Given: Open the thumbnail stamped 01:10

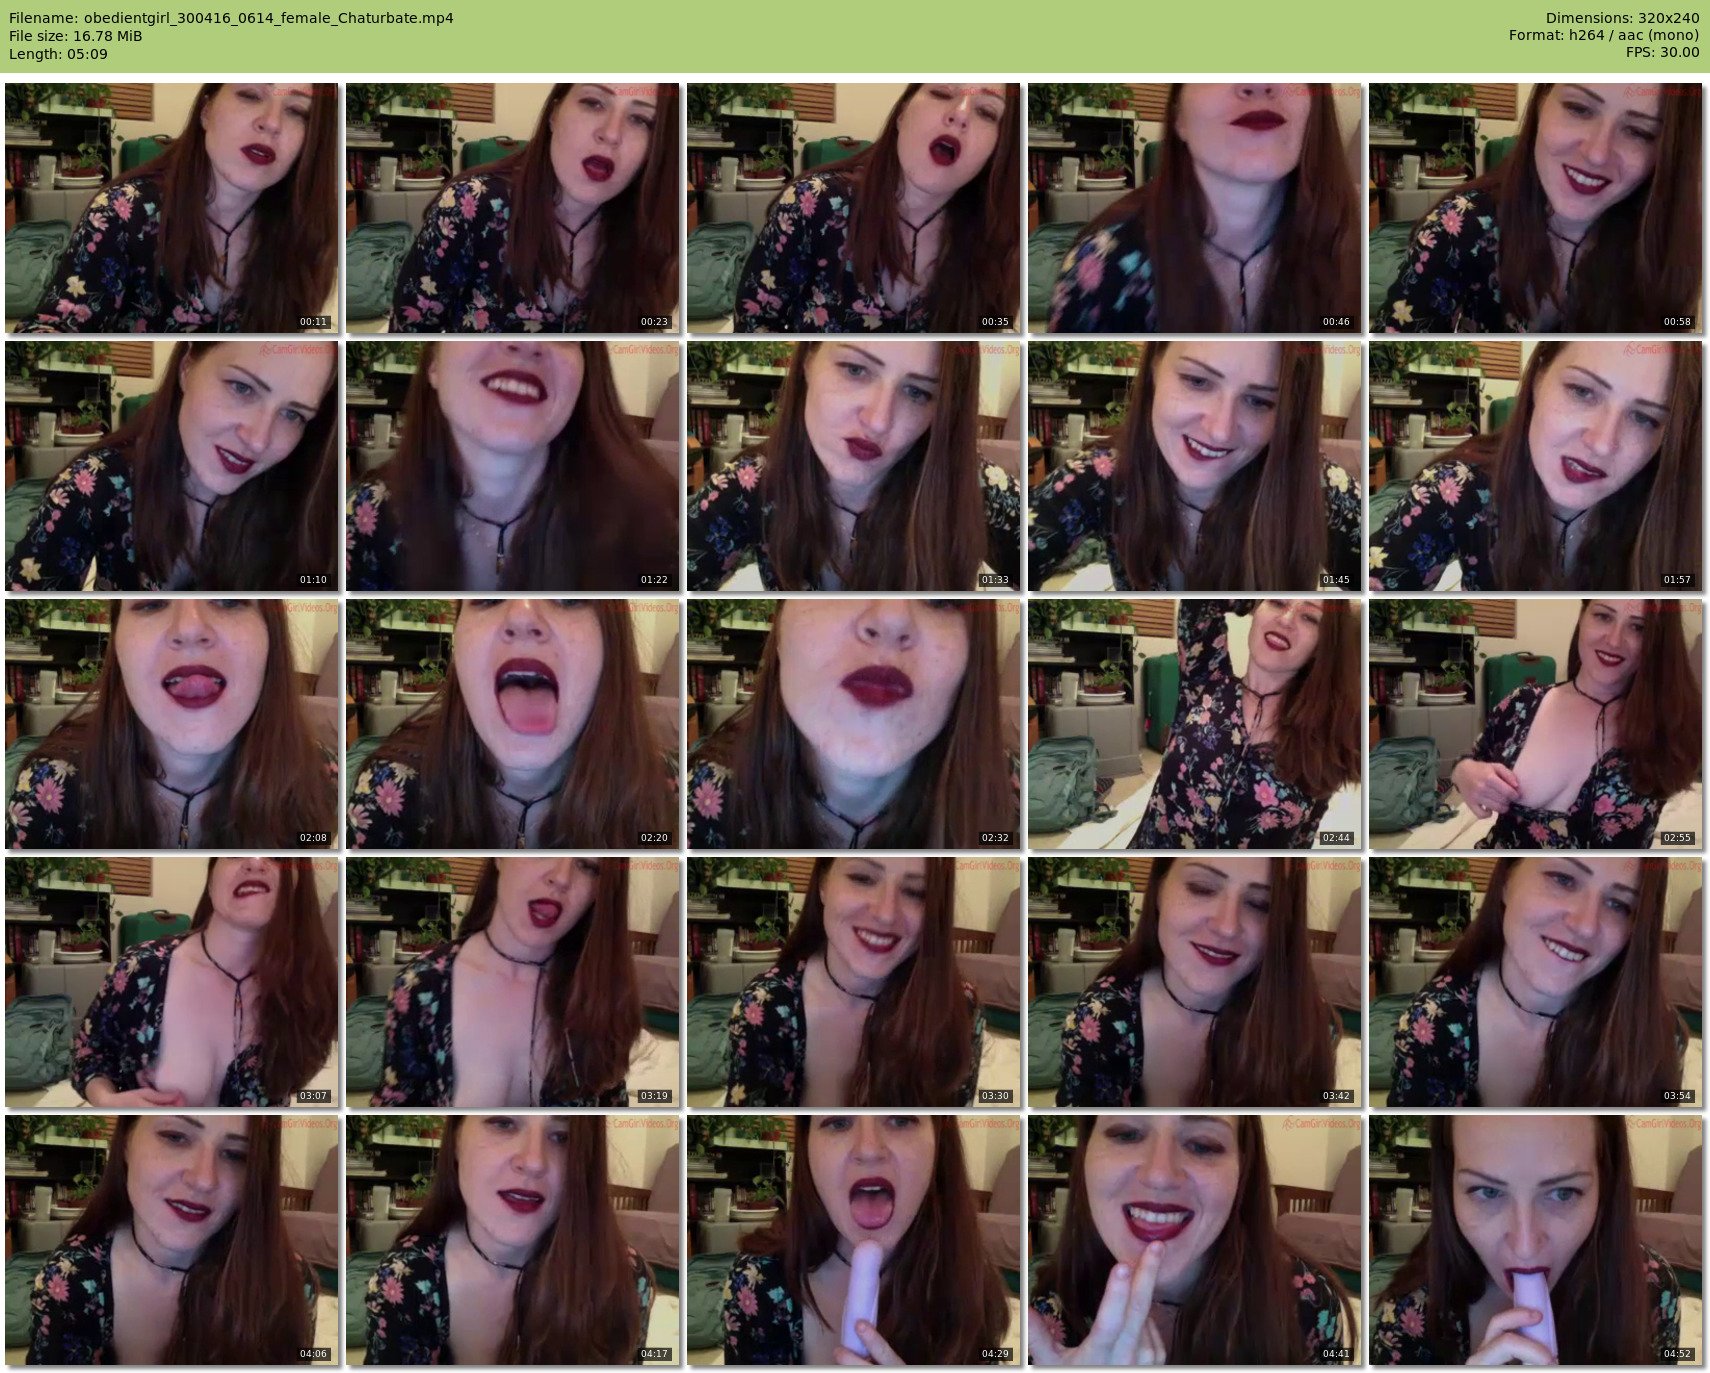Looking at the screenshot, I should click(171, 466).
